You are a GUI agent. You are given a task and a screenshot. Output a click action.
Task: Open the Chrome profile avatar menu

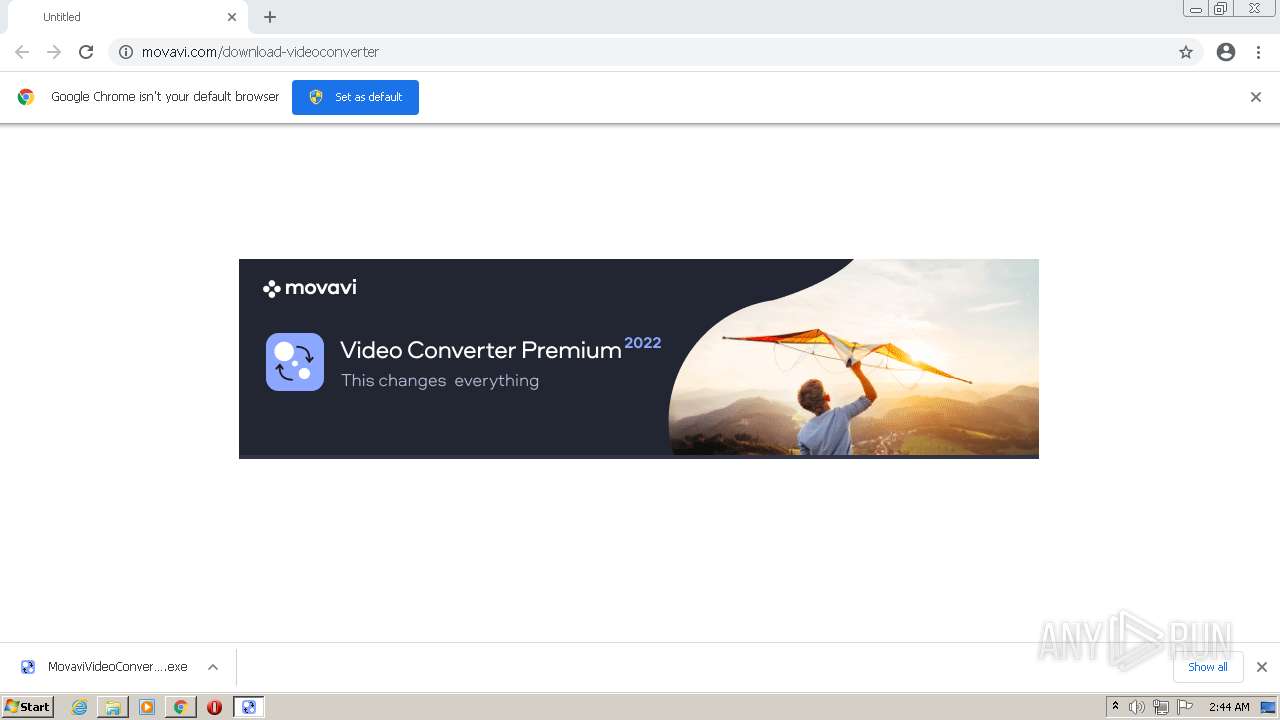[x=1226, y=52]
